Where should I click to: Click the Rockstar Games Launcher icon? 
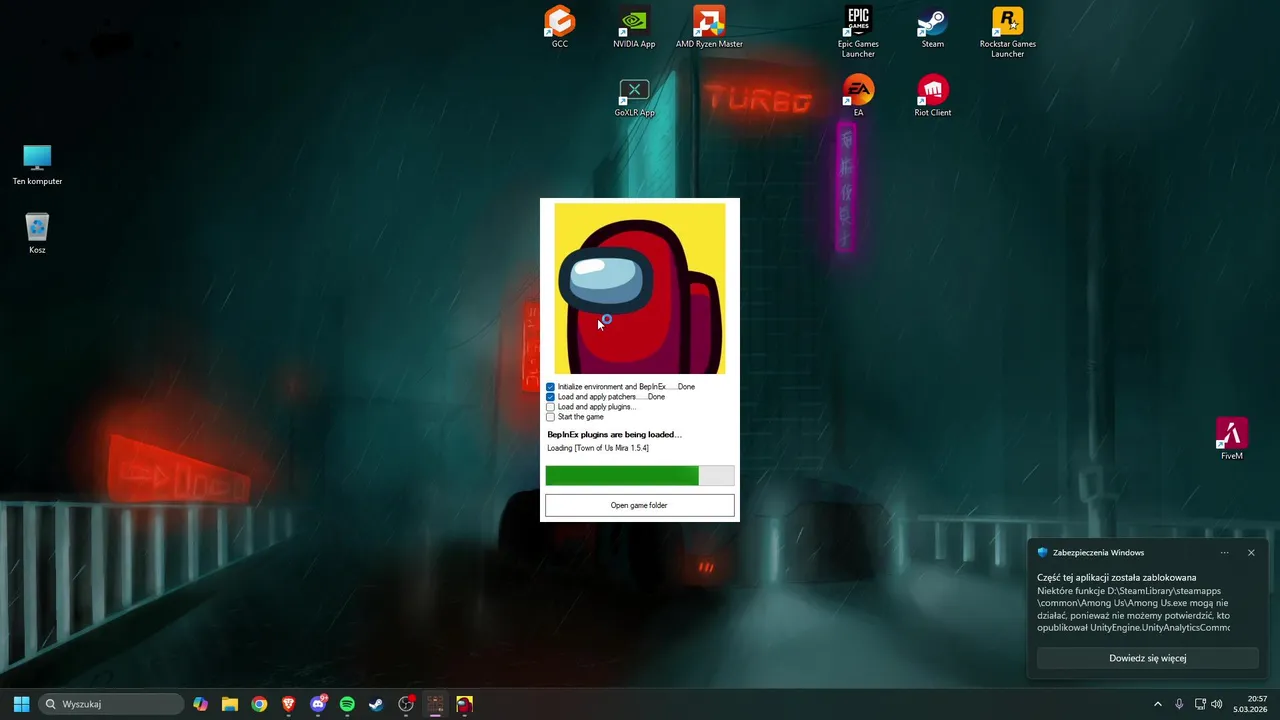click(x=1007, y=32)
